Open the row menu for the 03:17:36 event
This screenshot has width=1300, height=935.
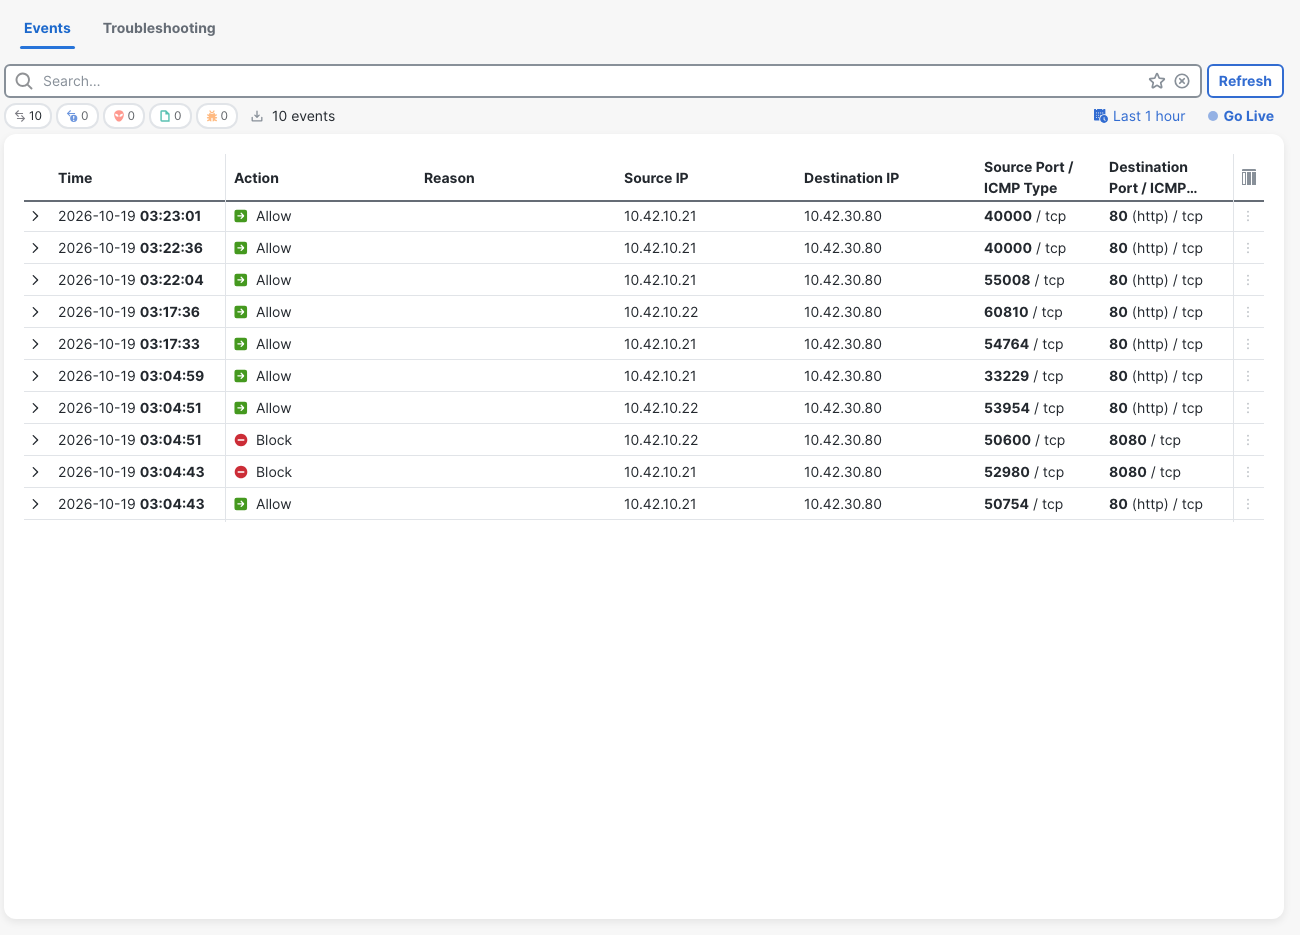1248,312
